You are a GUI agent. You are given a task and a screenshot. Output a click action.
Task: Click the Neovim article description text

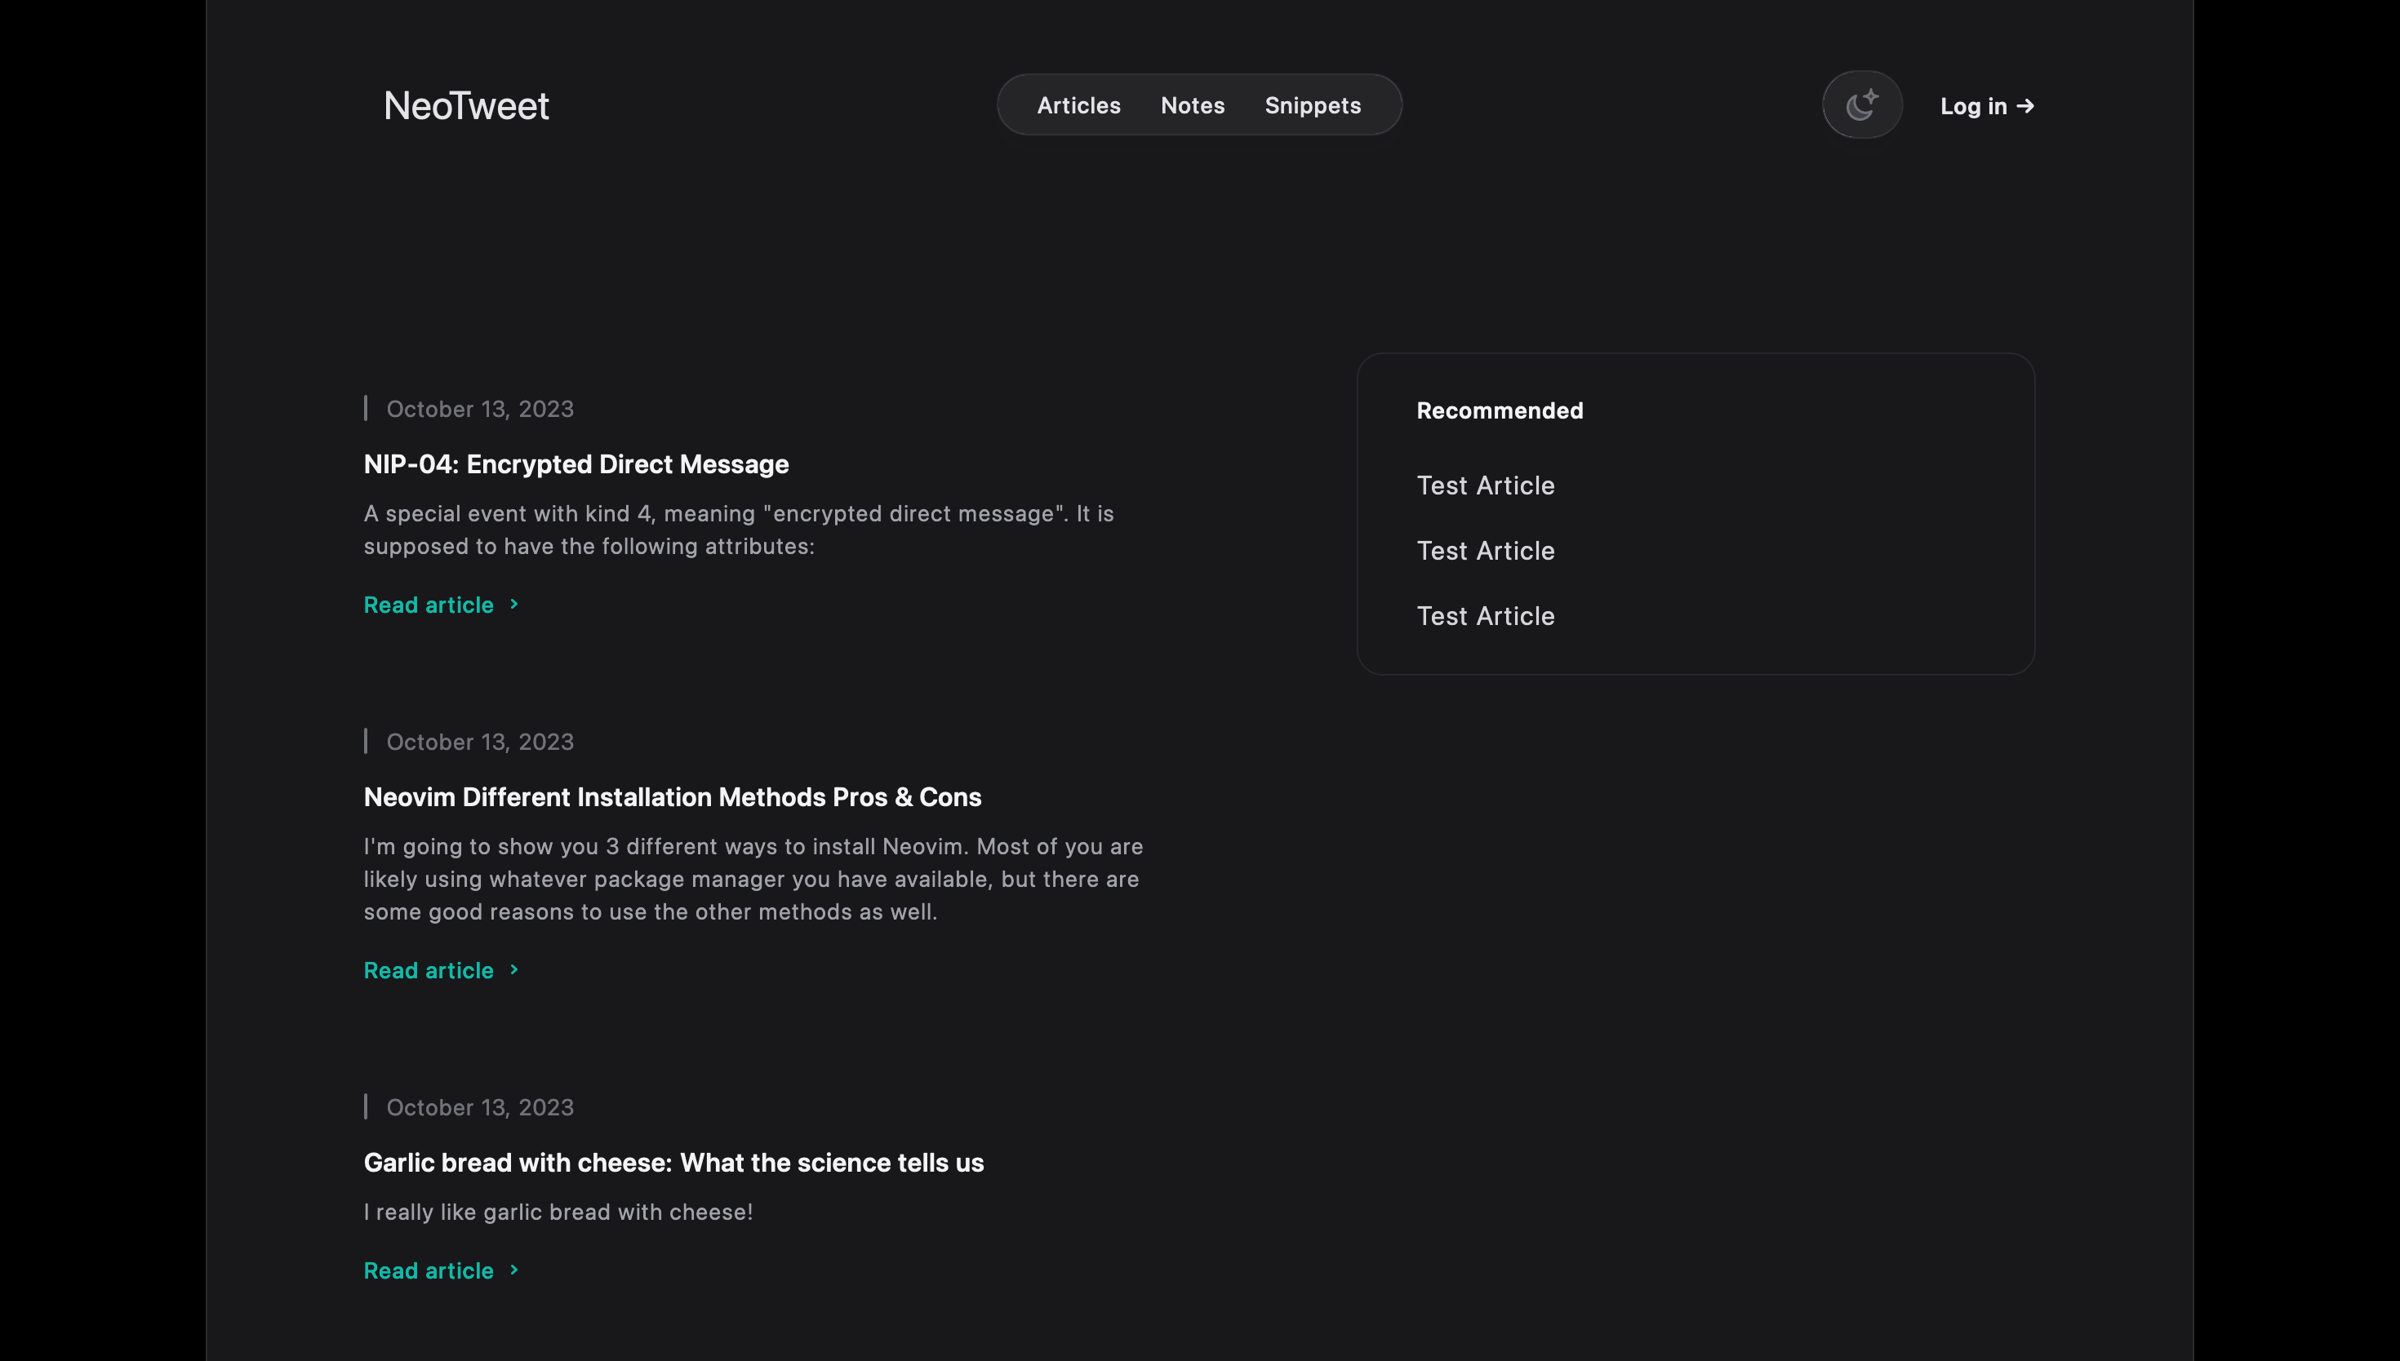point(752,879)
